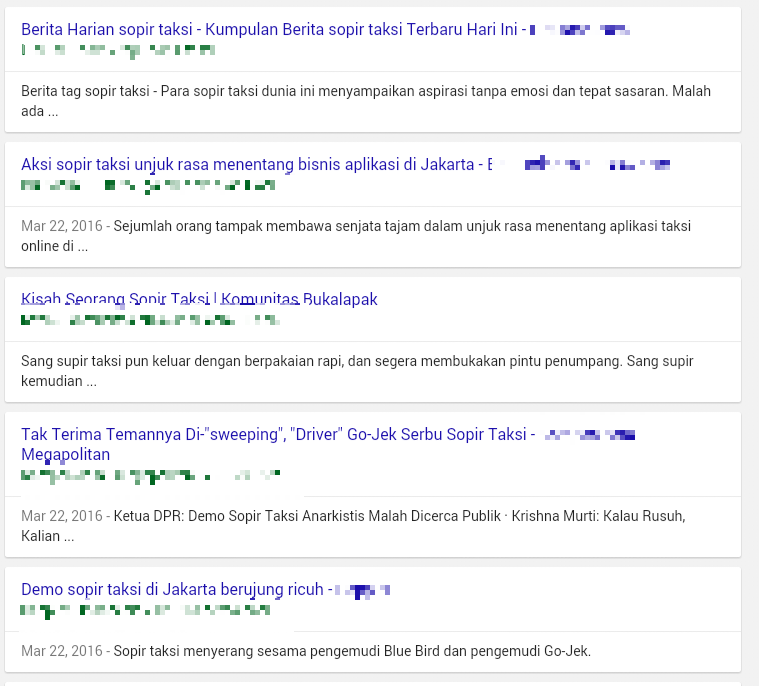Click the blurred site name after "Terbaru Hari Ini"
This screenshot has height=686, width=759.
580,30
